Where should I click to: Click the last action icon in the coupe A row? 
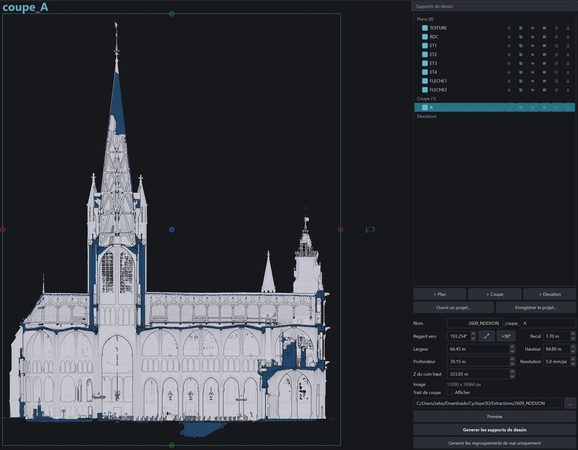(x=568, y=108)
